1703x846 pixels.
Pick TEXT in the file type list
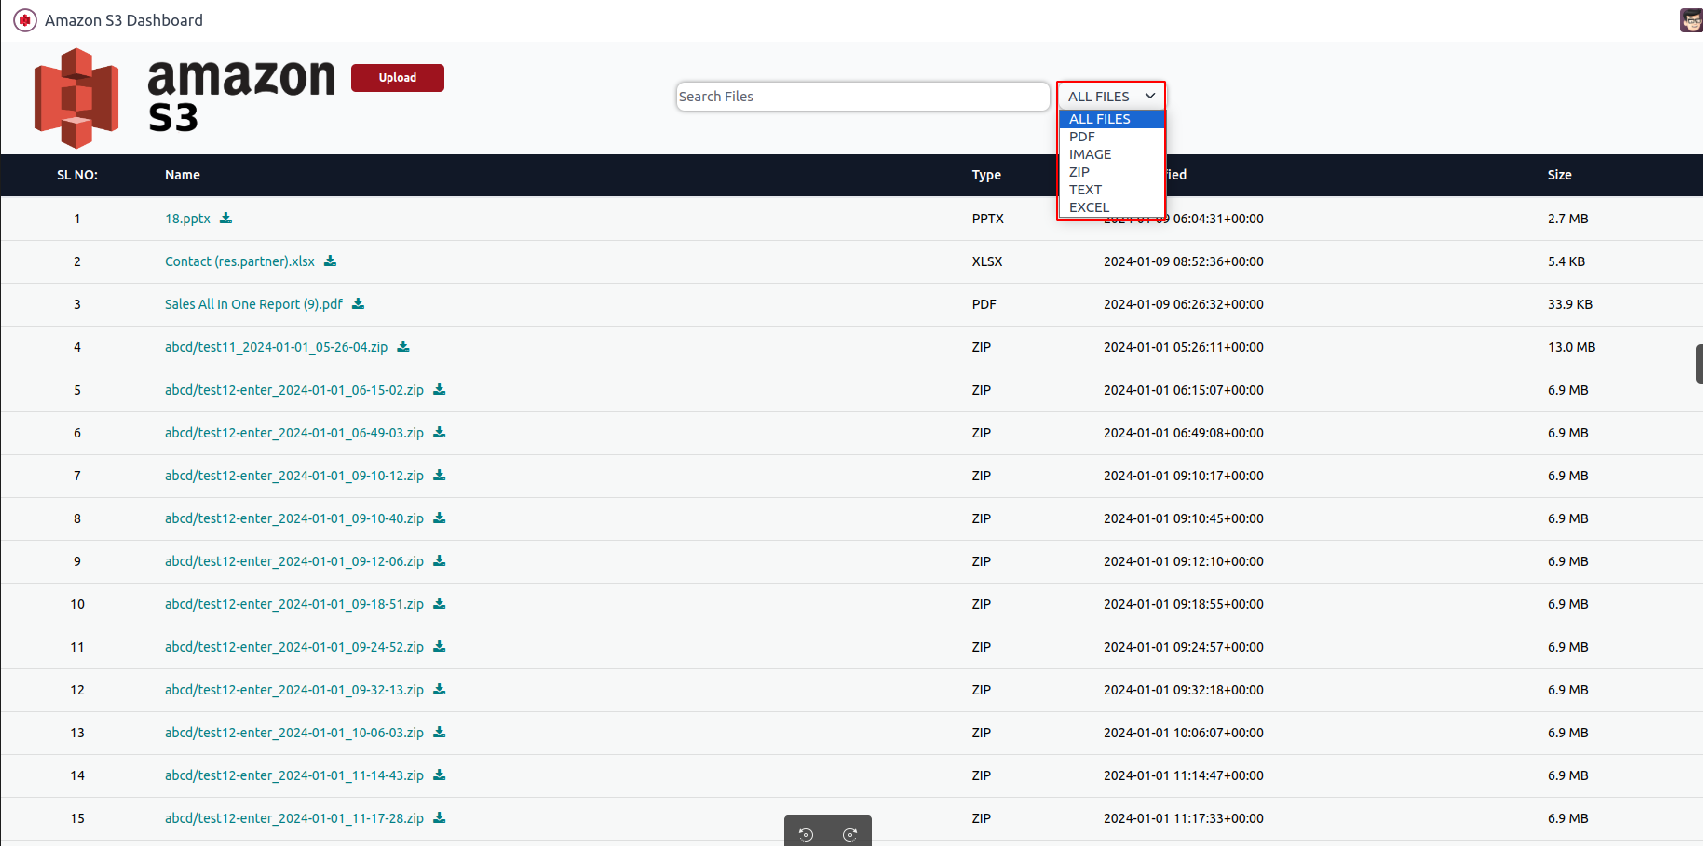(x=1111, y=190)
